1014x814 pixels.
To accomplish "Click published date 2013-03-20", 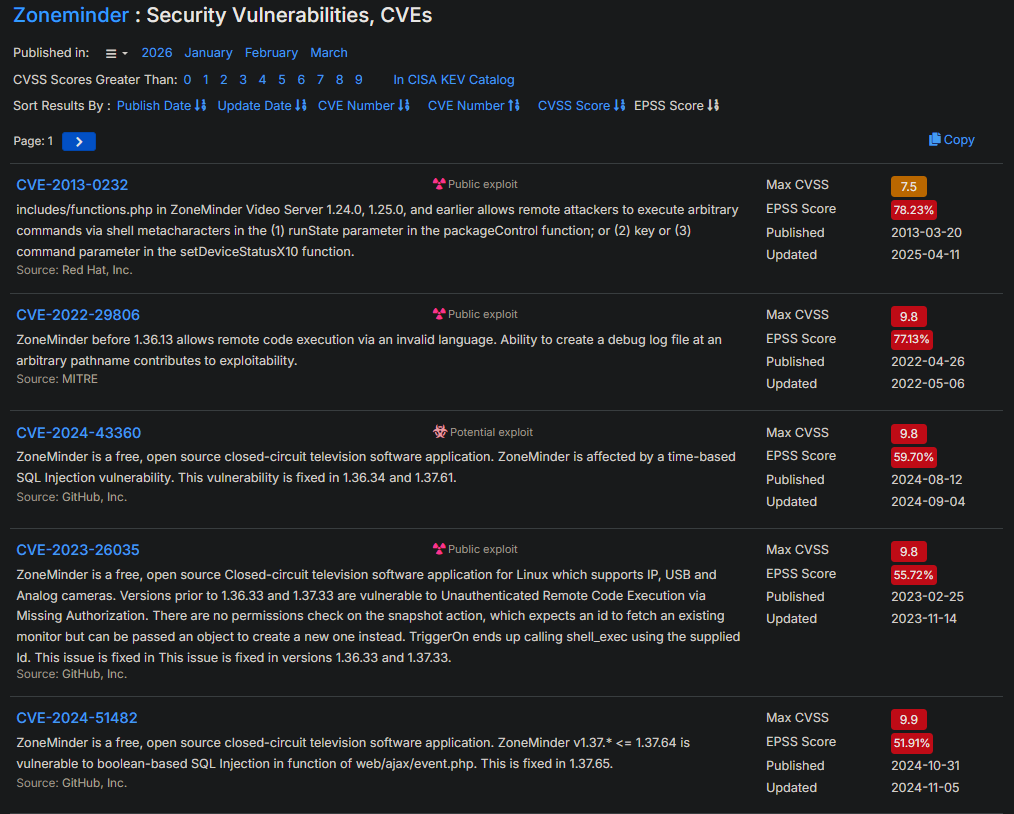I will [x=926, y=233].
